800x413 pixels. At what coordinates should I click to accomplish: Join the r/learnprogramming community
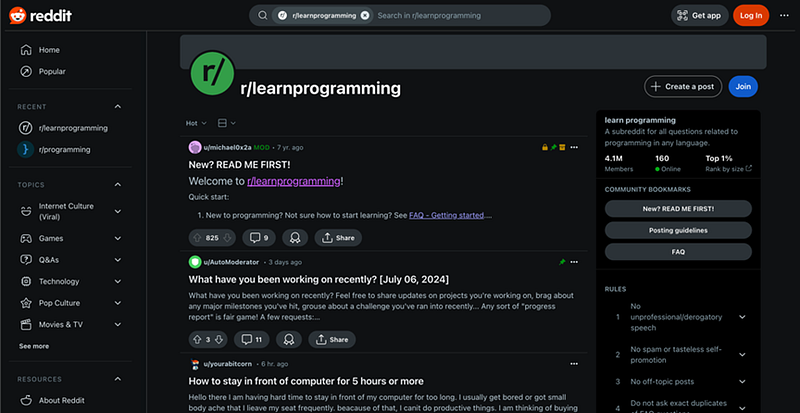coord(743,86)
